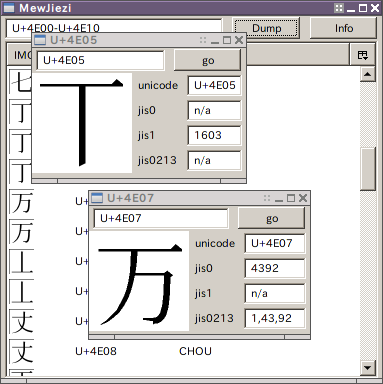
Task: Click go in the U+4E05 window
Action: tap(207, 60)
